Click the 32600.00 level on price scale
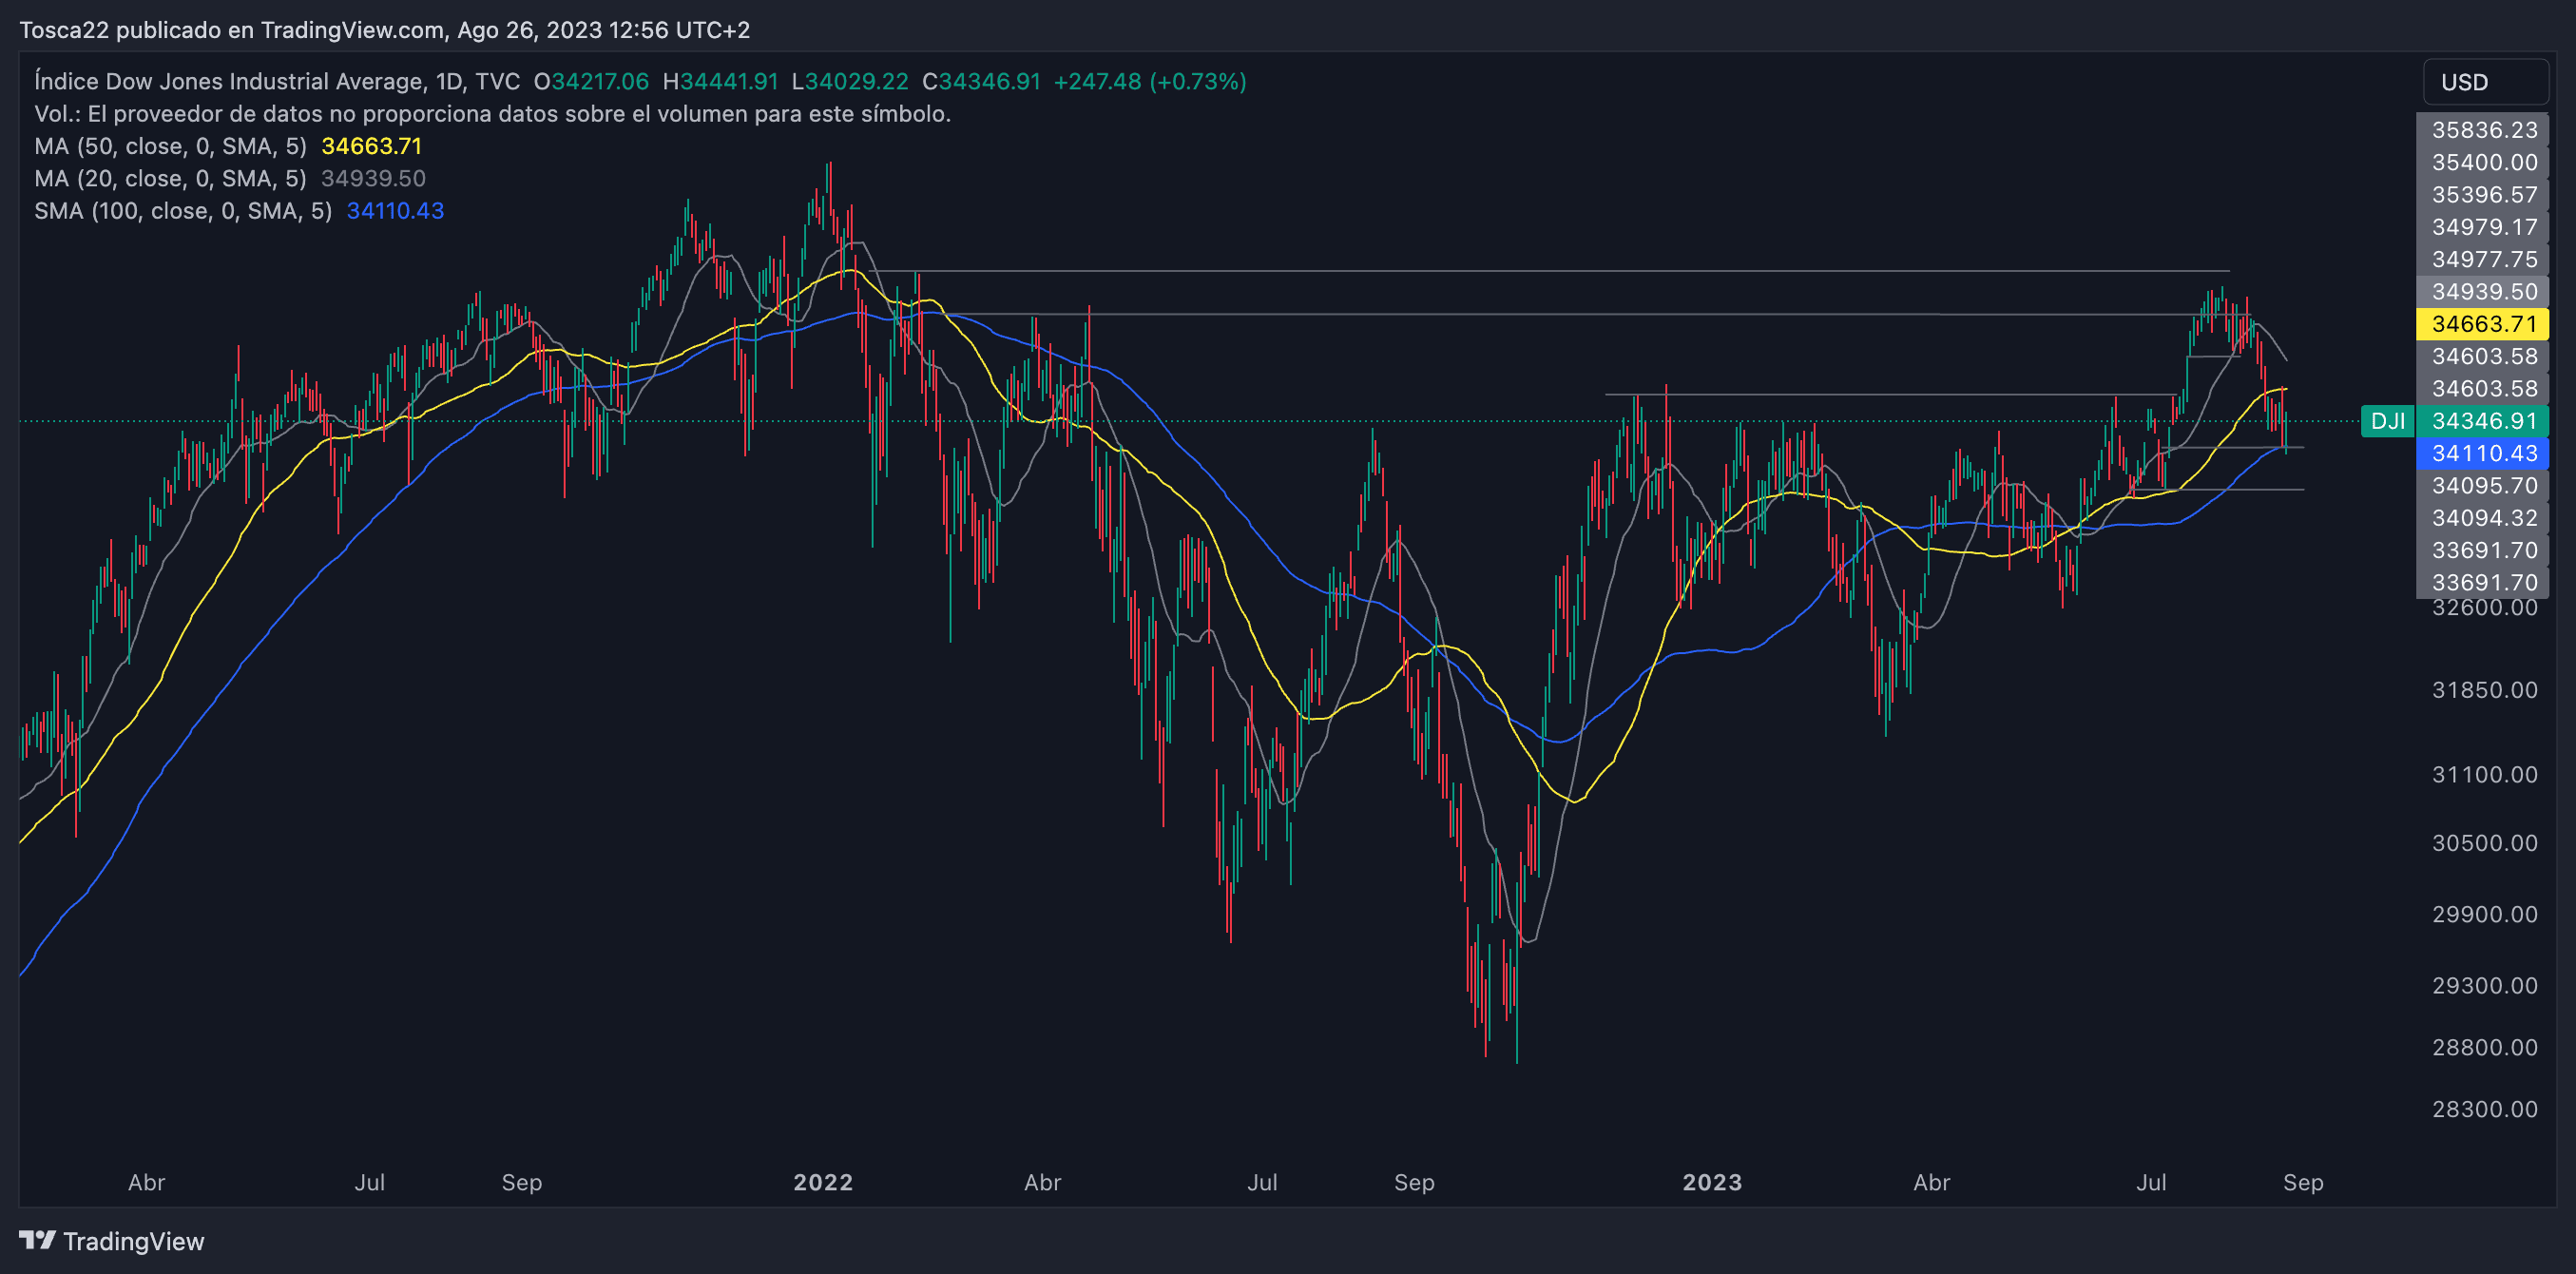This screenshot has height=1274, width=2576. (x=2483, y=608)
